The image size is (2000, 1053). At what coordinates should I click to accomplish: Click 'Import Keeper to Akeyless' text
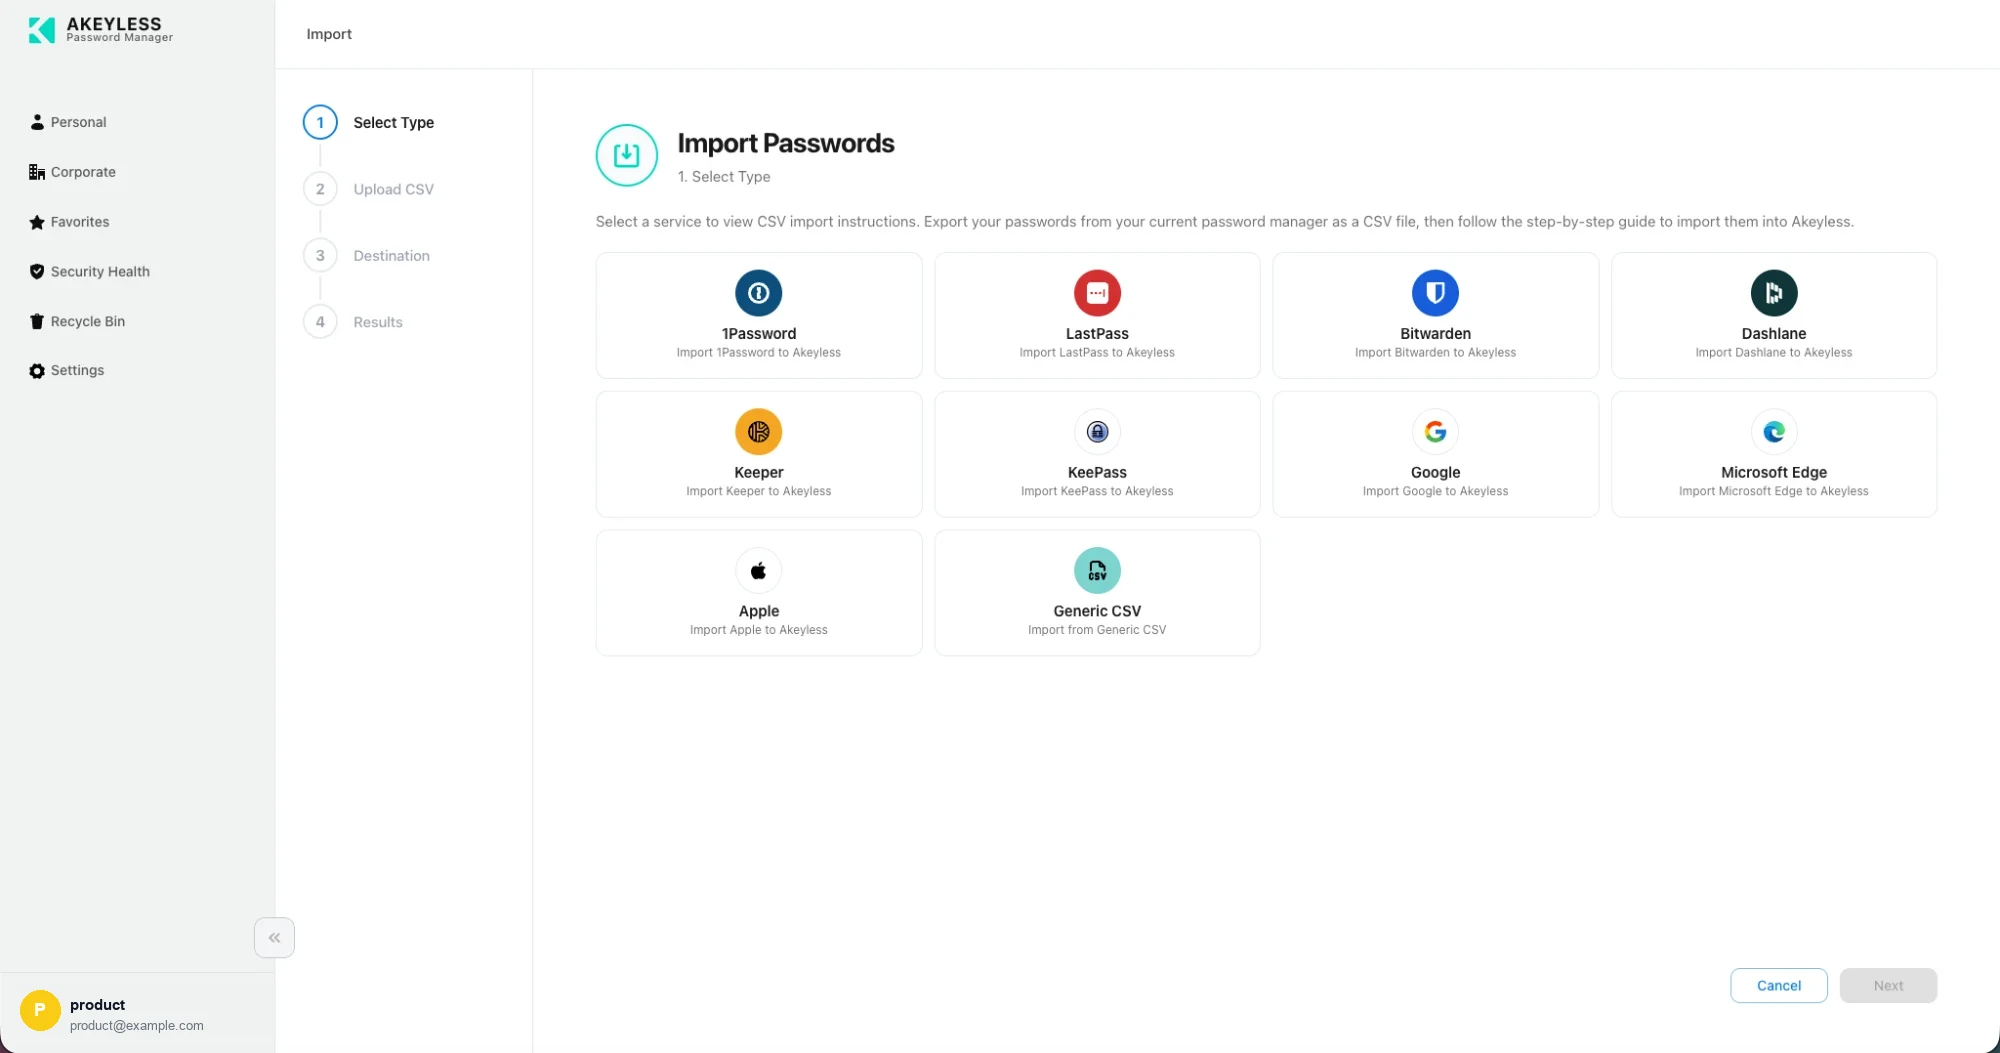tap(758, 492)
